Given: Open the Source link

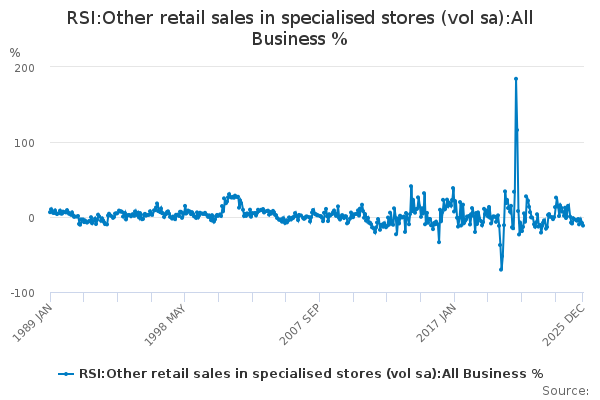Looking at the screenshot, I should (x=568, y=391).
